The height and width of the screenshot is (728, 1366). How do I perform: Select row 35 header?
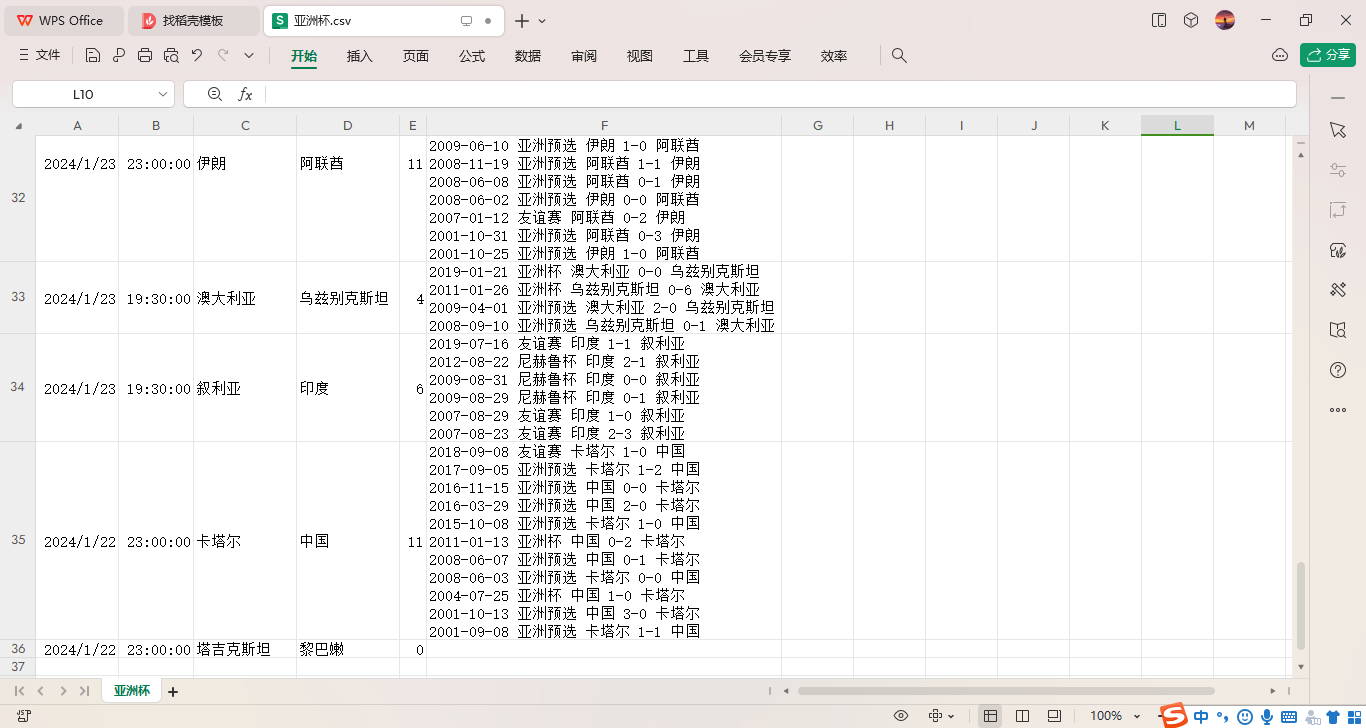click(18, 540)
